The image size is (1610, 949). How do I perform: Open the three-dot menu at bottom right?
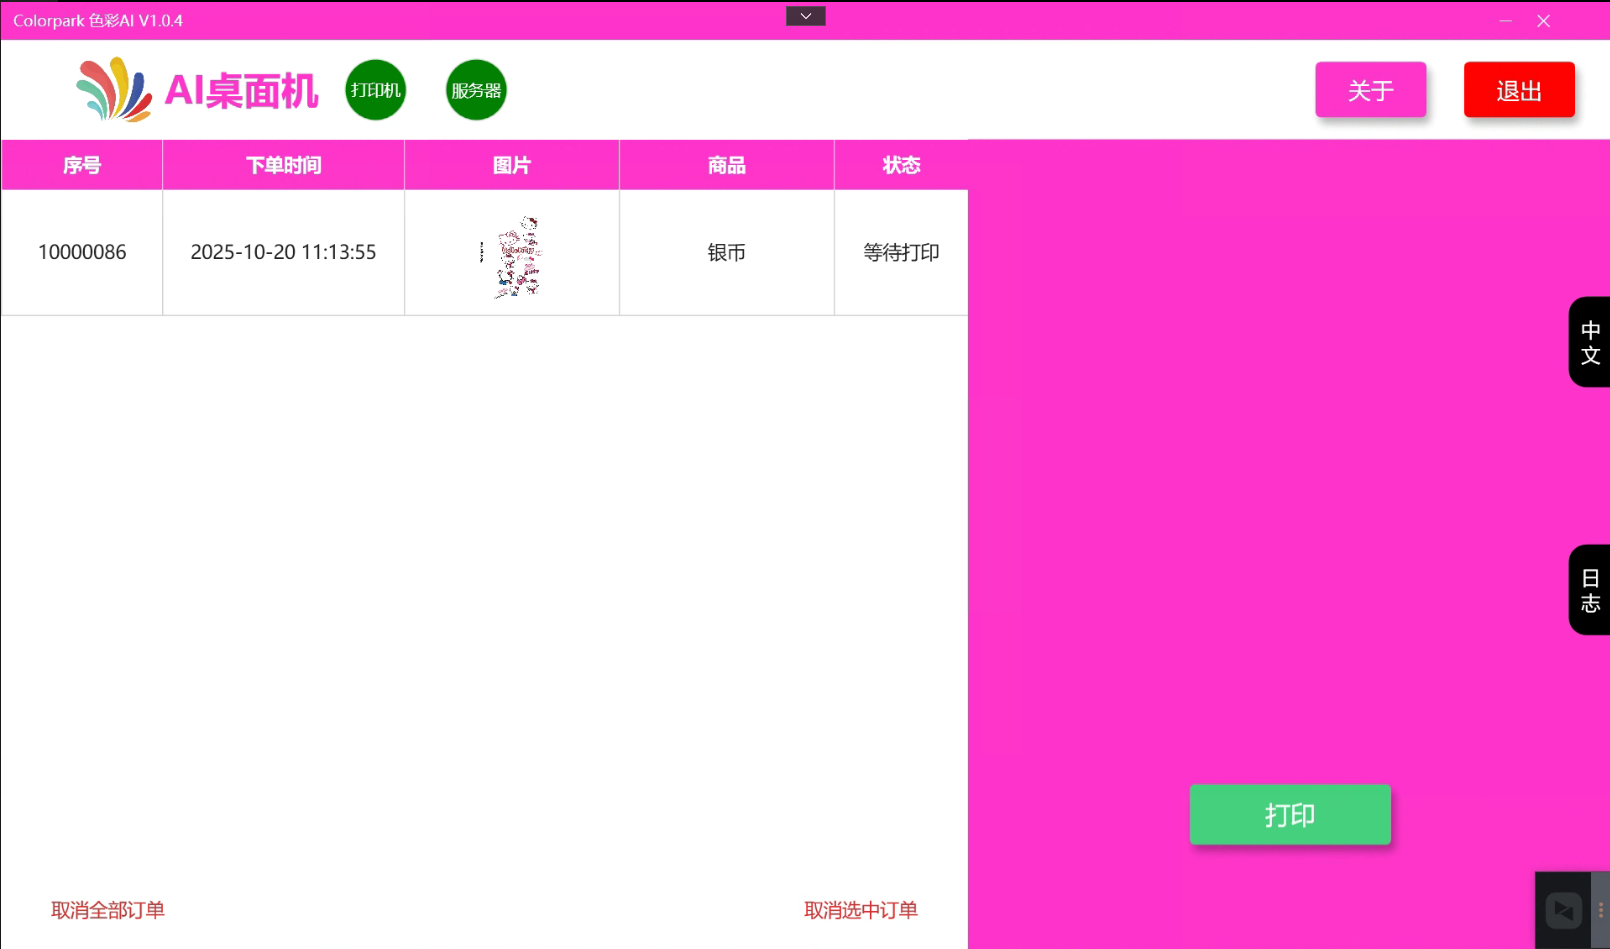(x=1600, y=910)
